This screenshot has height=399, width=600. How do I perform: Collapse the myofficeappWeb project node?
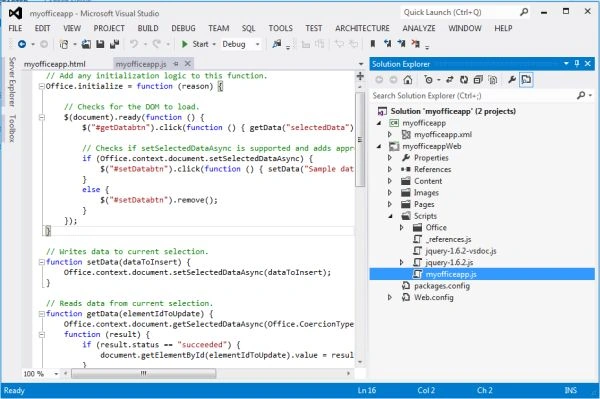pyautogui.click(x=379, y=147)
